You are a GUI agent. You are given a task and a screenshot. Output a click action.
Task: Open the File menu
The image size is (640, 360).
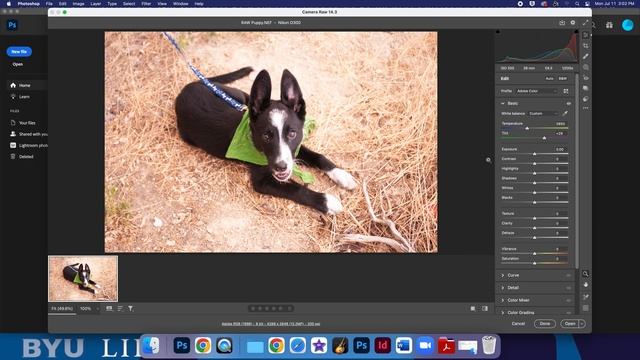pos(49,4)
